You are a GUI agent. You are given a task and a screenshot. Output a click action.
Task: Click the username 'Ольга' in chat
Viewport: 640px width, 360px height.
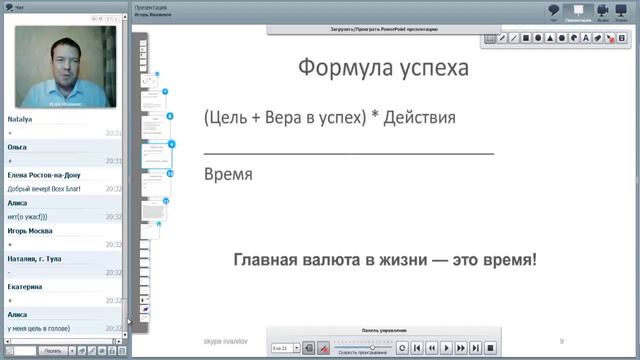click(17, 147)
